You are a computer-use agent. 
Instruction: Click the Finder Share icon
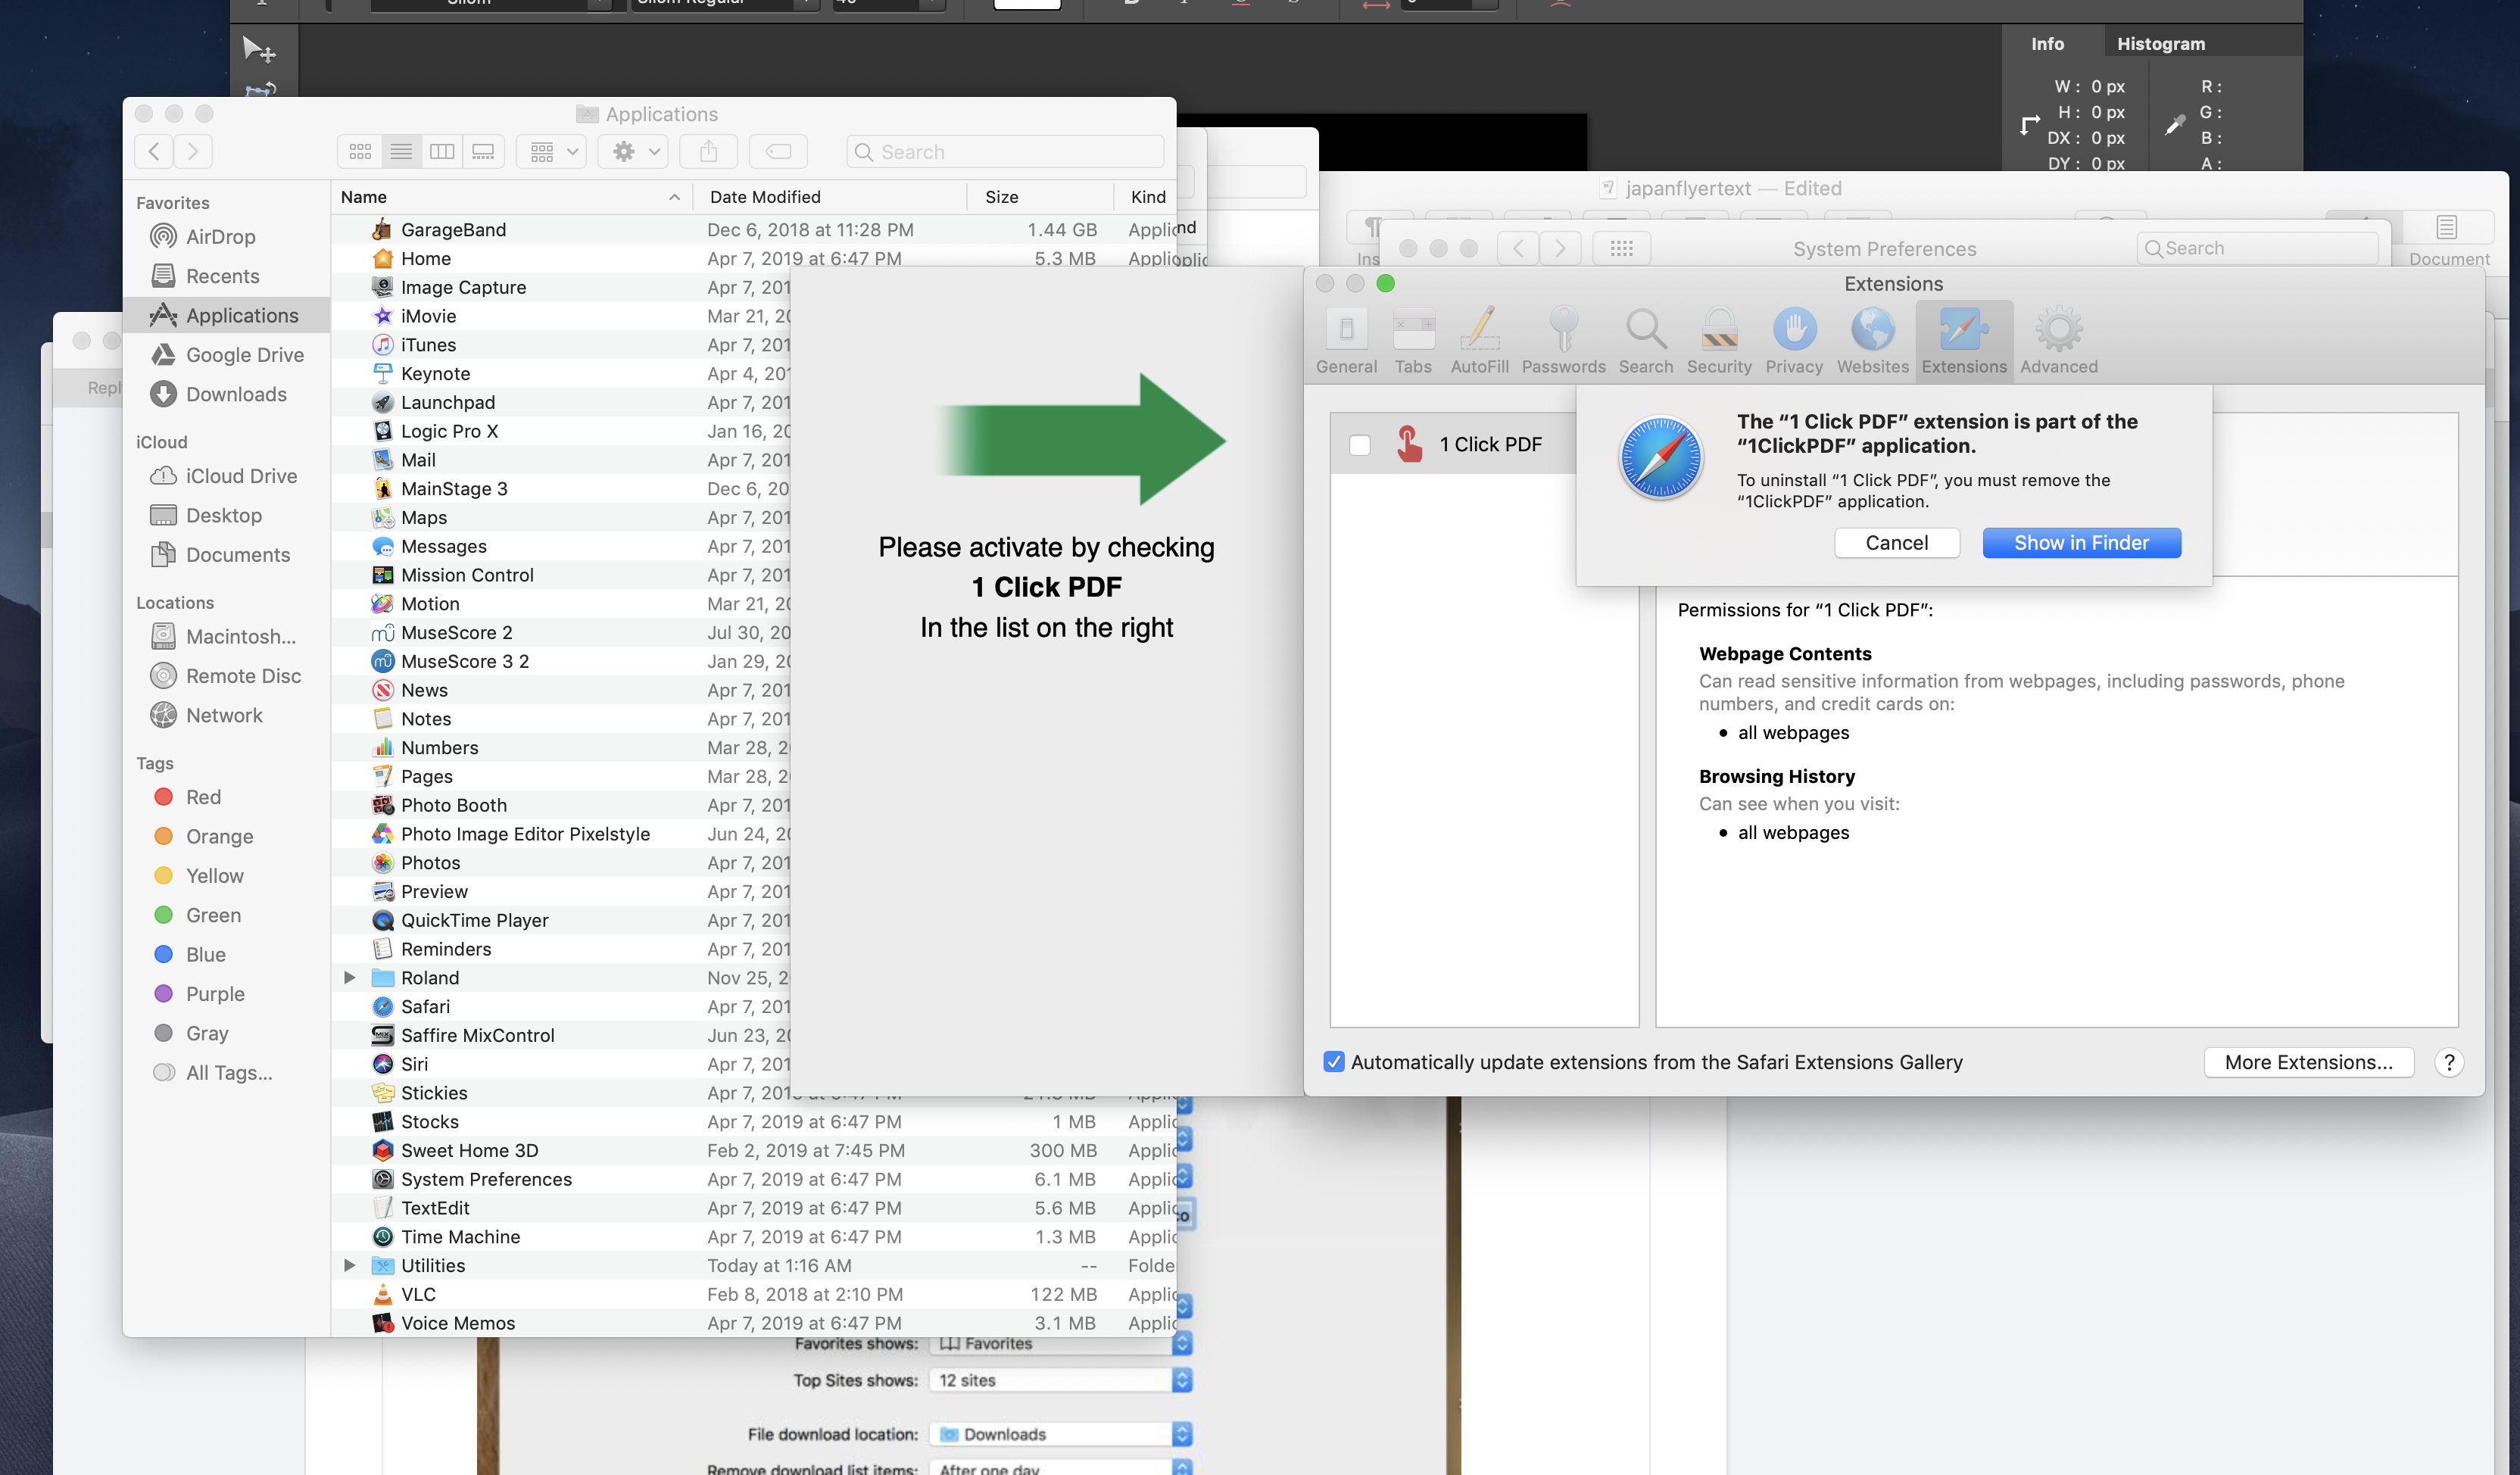click(x=708, y=151)
